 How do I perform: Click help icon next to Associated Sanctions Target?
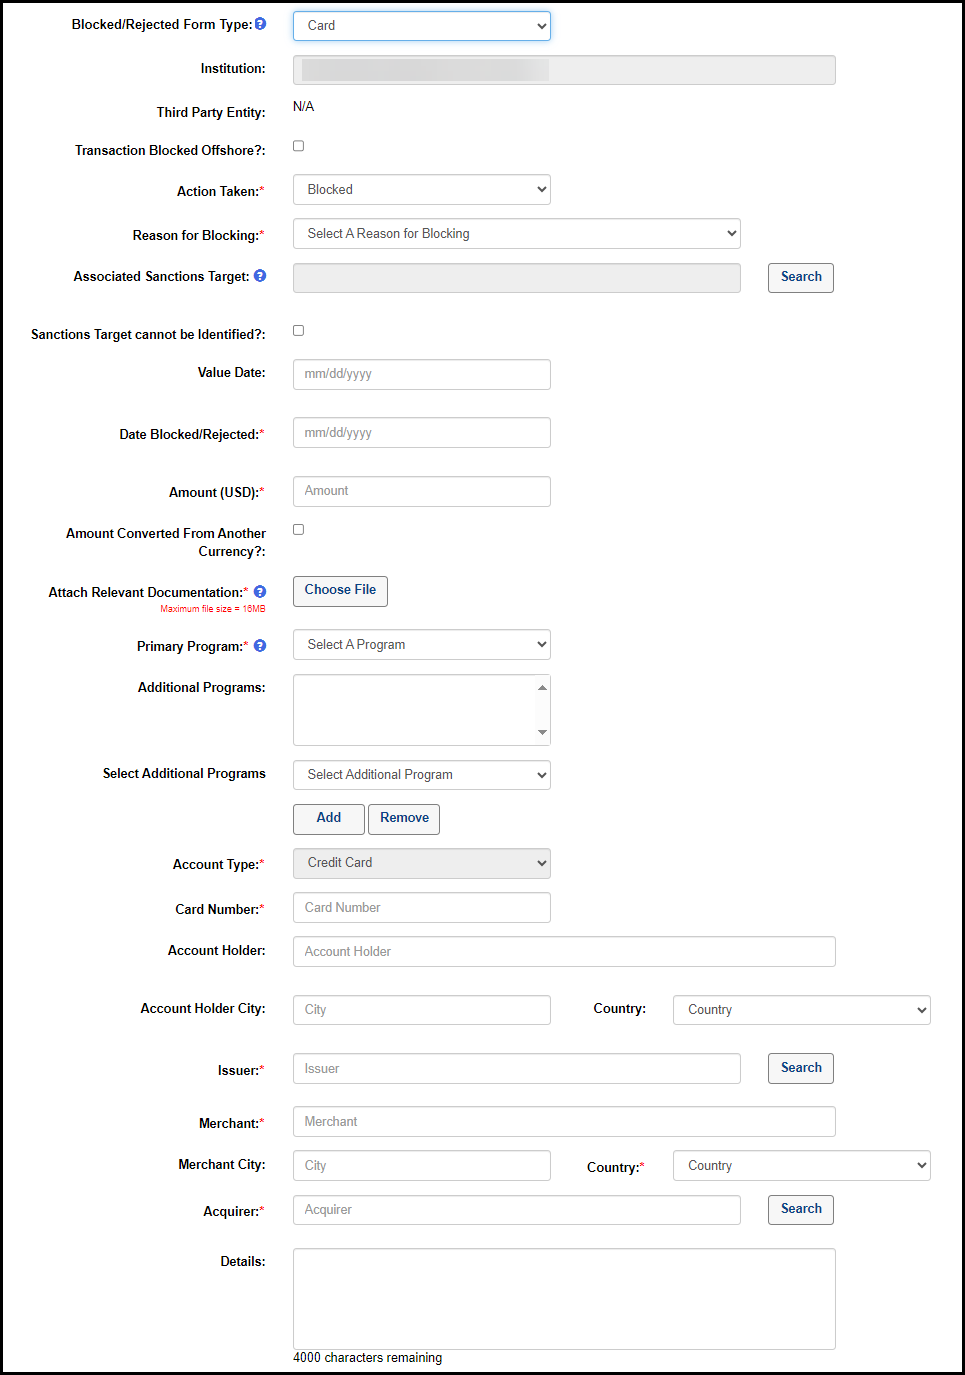tap(260, 276)
